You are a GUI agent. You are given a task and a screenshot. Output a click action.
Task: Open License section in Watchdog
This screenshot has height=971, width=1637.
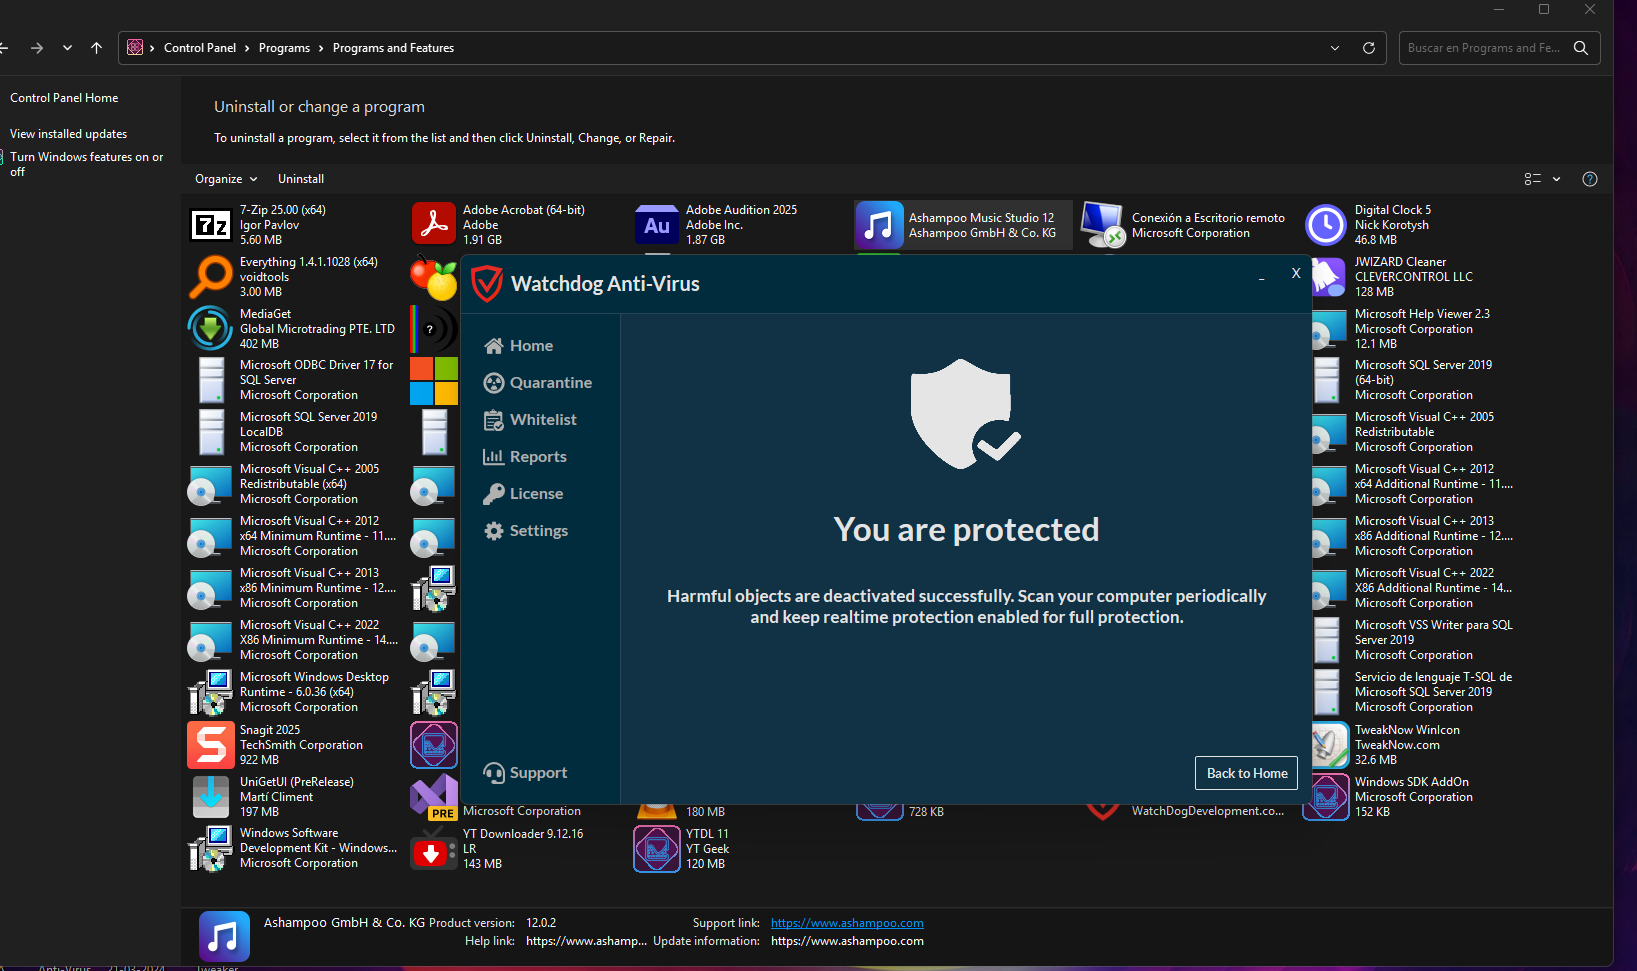[x=523, y=494]
